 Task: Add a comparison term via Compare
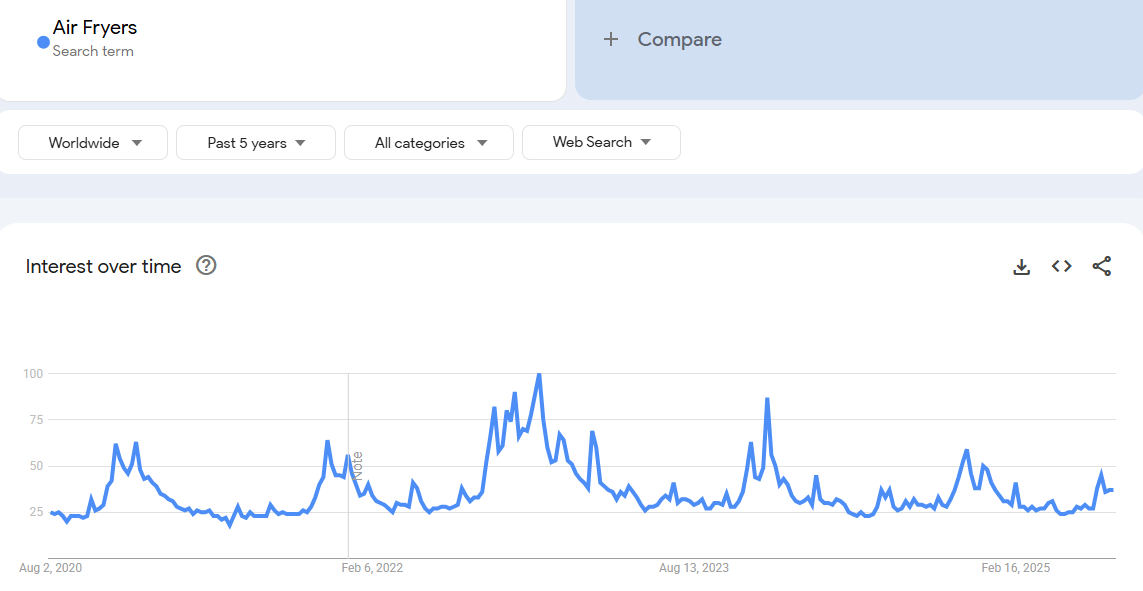tap(679, 40)
